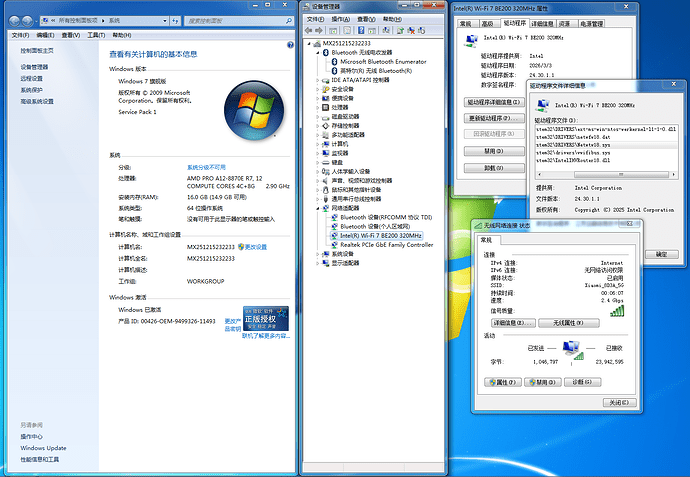The width and height of the screenshot is (690, 477).
Task: Open the 设备管理器 link in left sidebar
Action: pyautogui.click(x=34, y=67)
